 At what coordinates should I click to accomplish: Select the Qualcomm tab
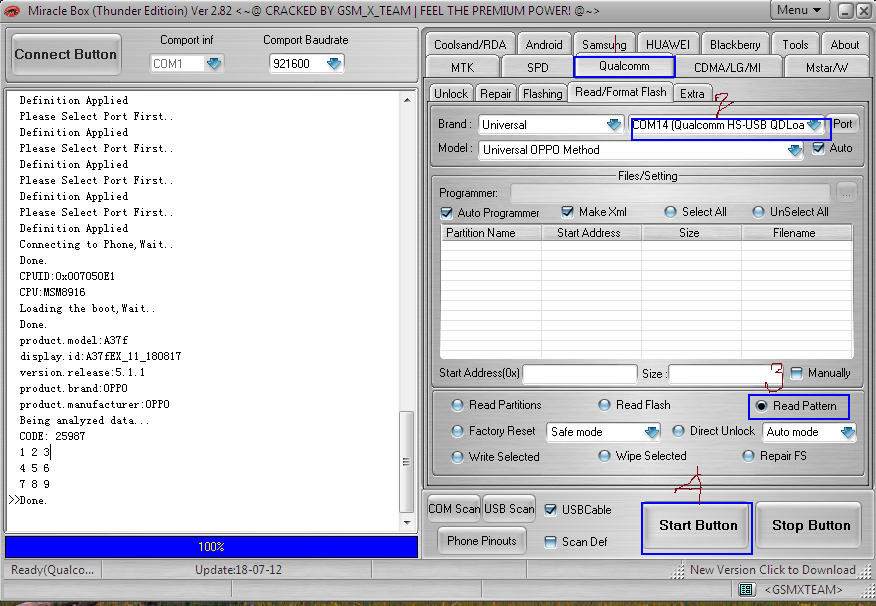click(x=624, y=66)
